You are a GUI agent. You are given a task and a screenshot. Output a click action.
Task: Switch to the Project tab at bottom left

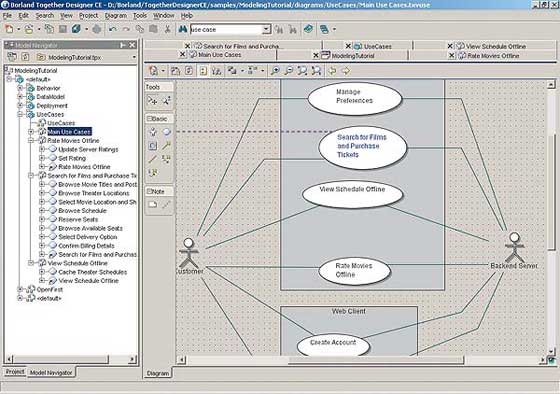coord(15,372)
